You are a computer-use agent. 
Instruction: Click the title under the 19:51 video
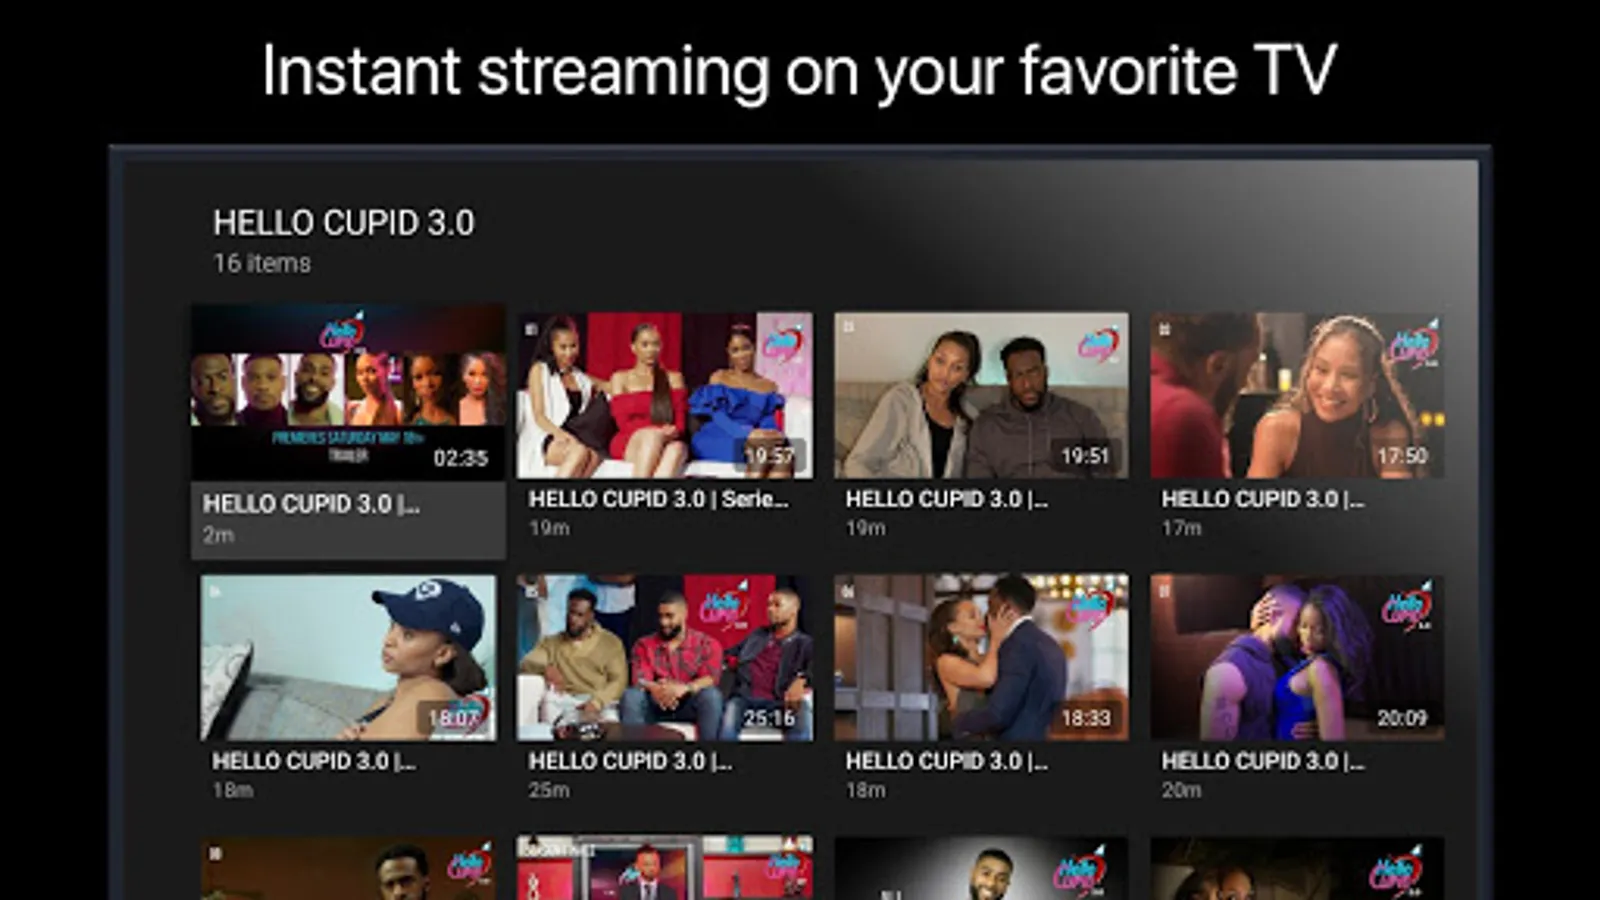tap(946, 499)
